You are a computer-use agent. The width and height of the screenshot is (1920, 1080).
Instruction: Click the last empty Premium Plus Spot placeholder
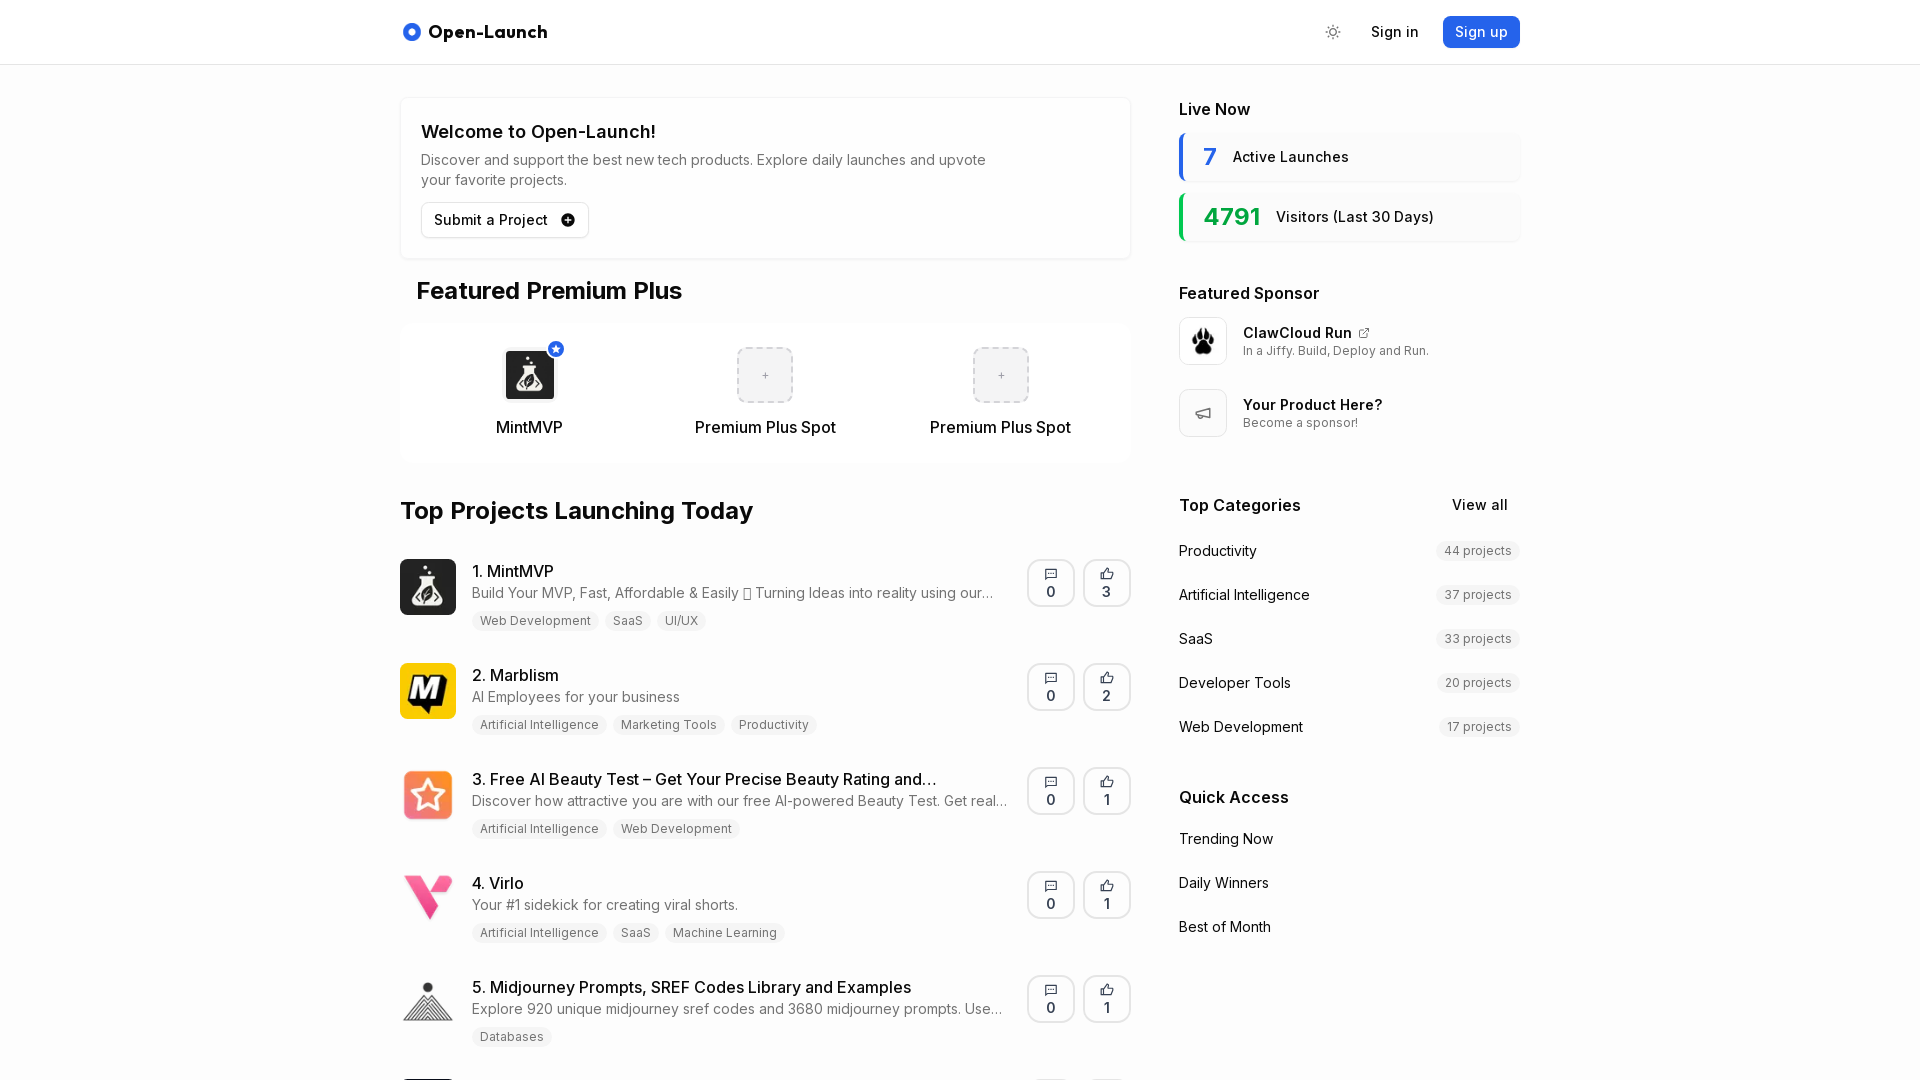1001,375
